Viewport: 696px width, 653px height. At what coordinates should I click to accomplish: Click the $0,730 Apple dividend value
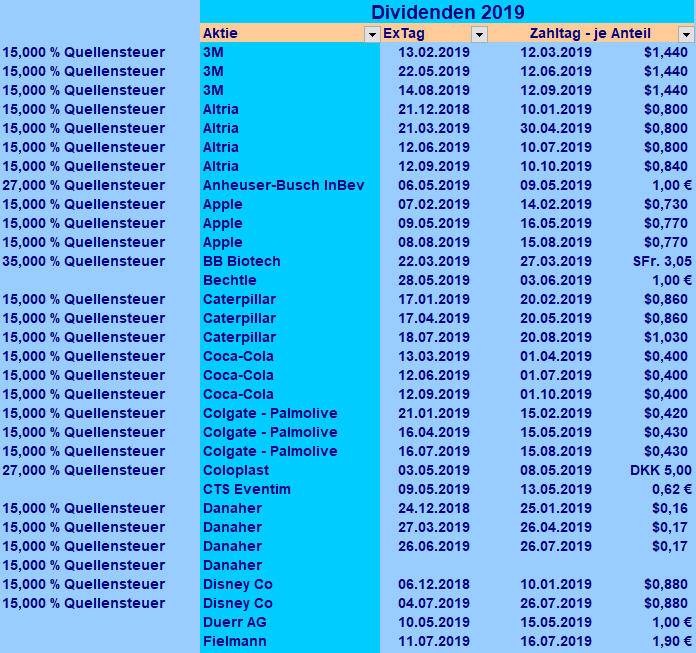666,205
